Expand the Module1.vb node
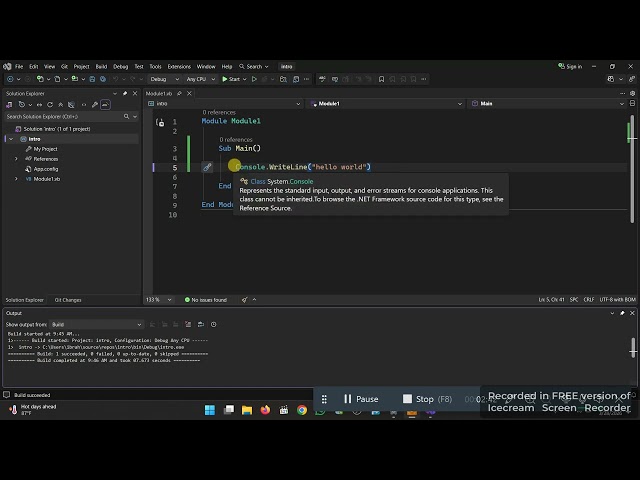Viewport: 640px width, 480px height. coord(16,179)
